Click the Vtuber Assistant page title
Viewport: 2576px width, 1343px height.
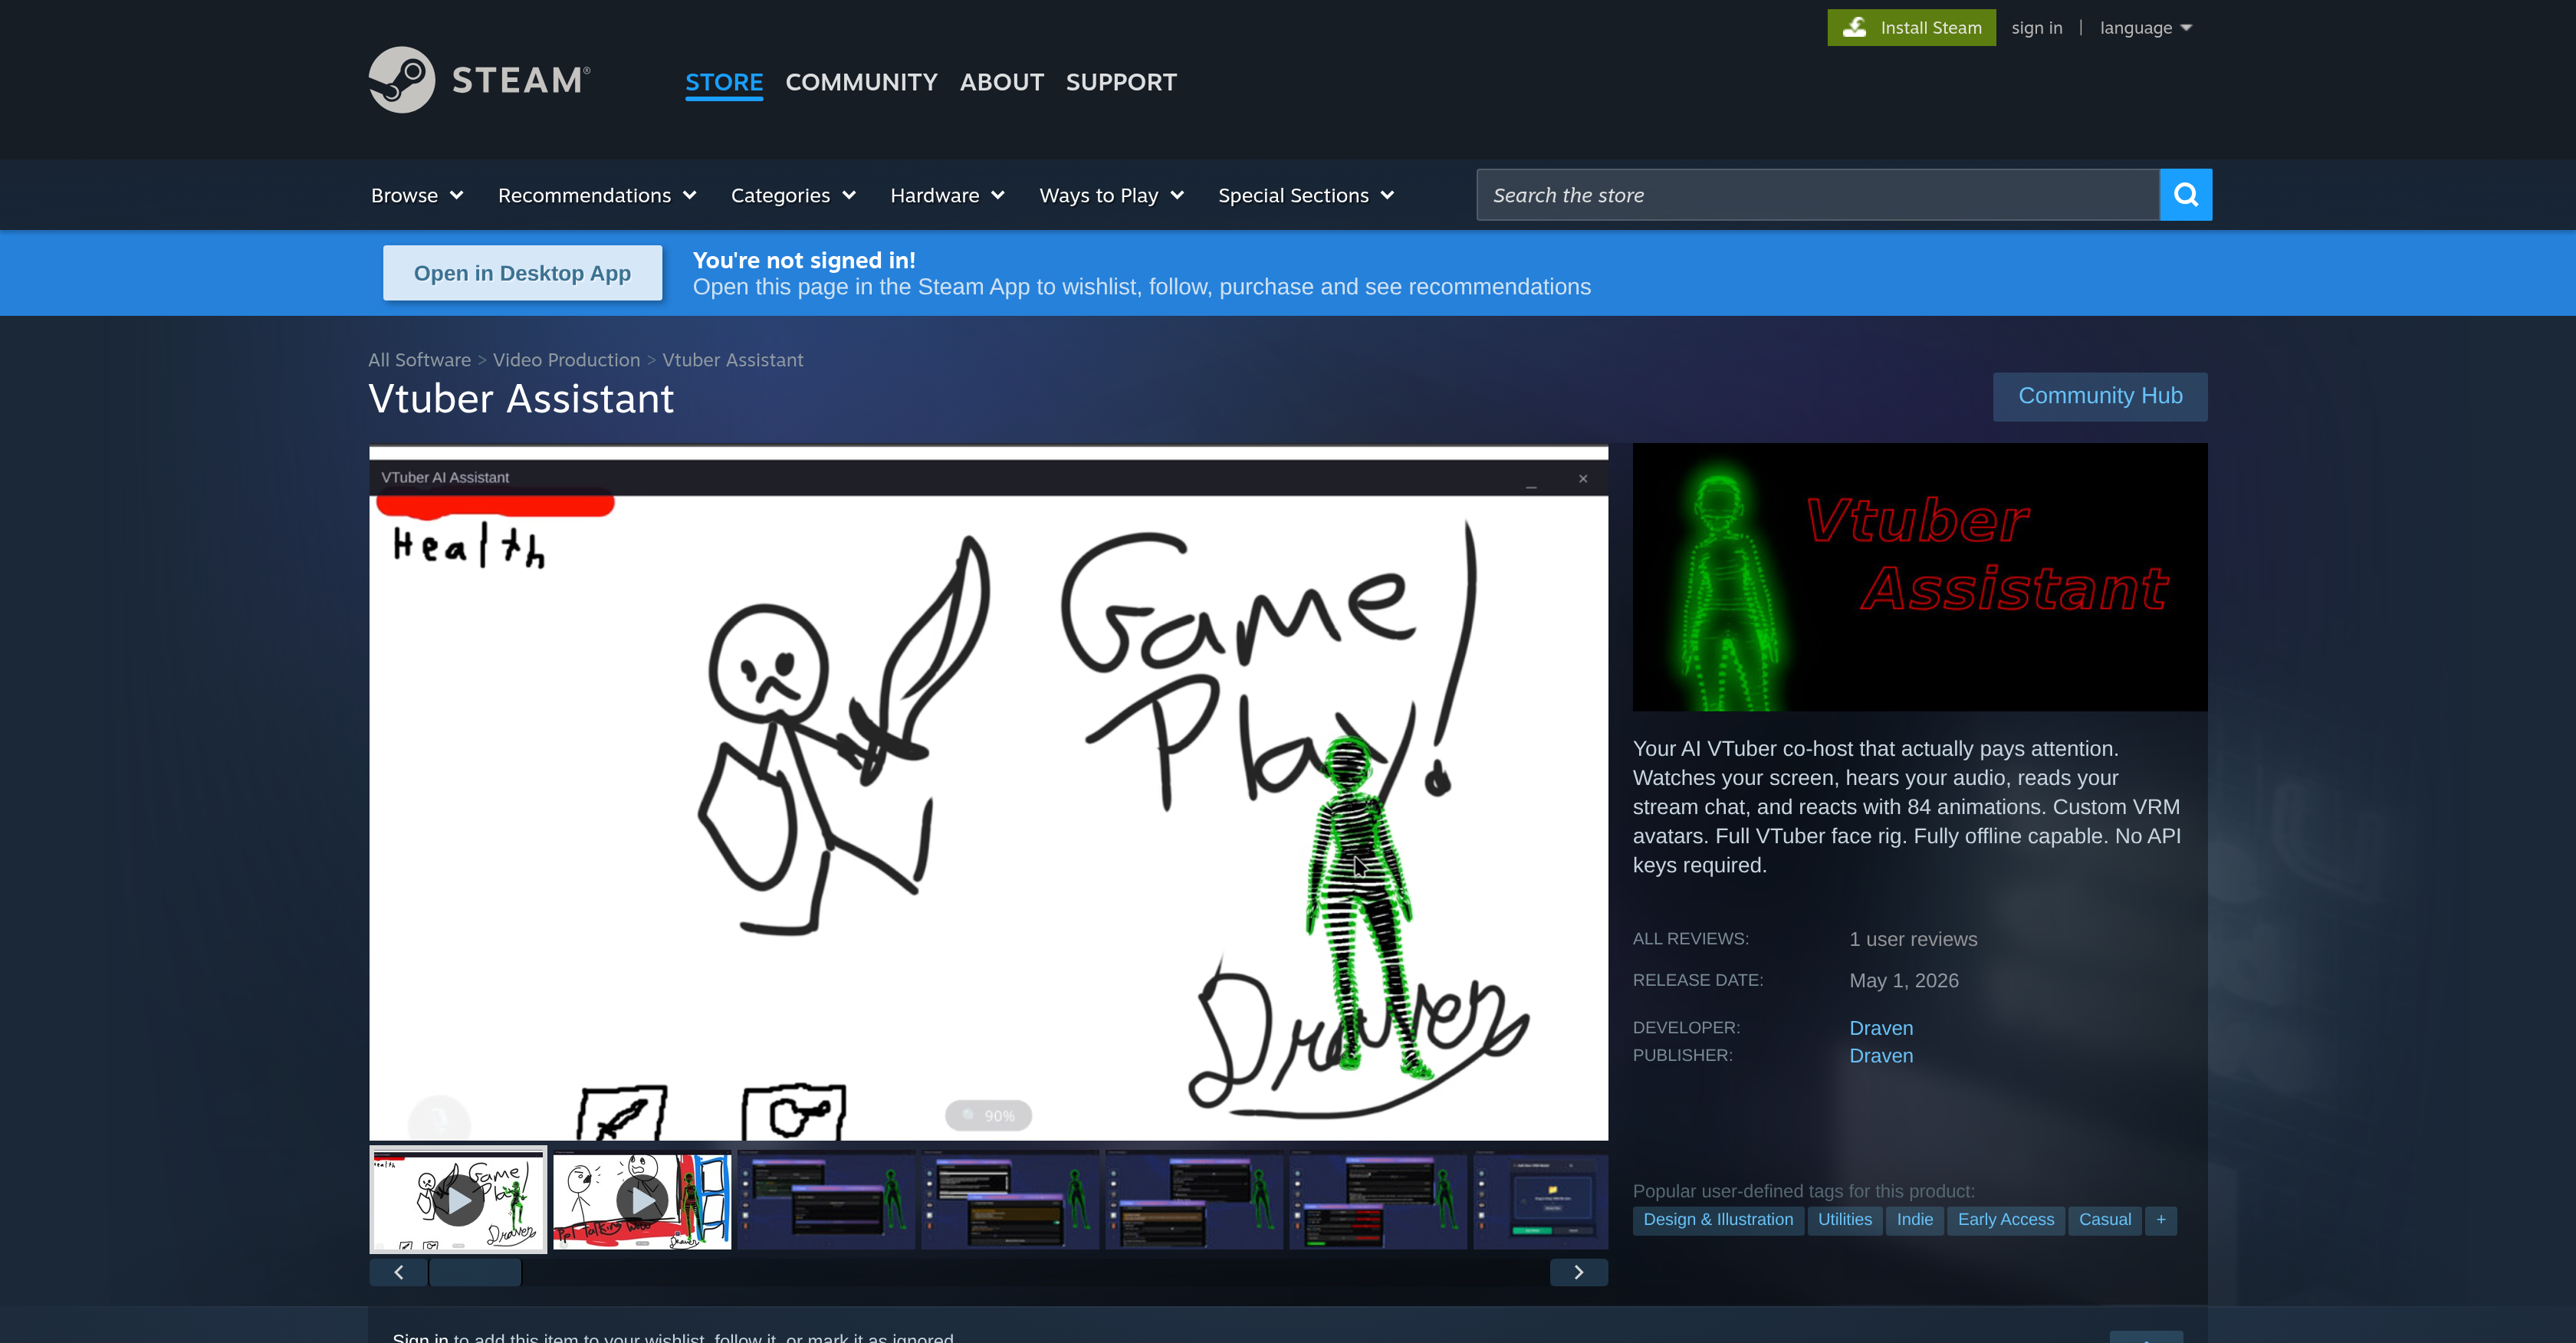tap(521, 399)
